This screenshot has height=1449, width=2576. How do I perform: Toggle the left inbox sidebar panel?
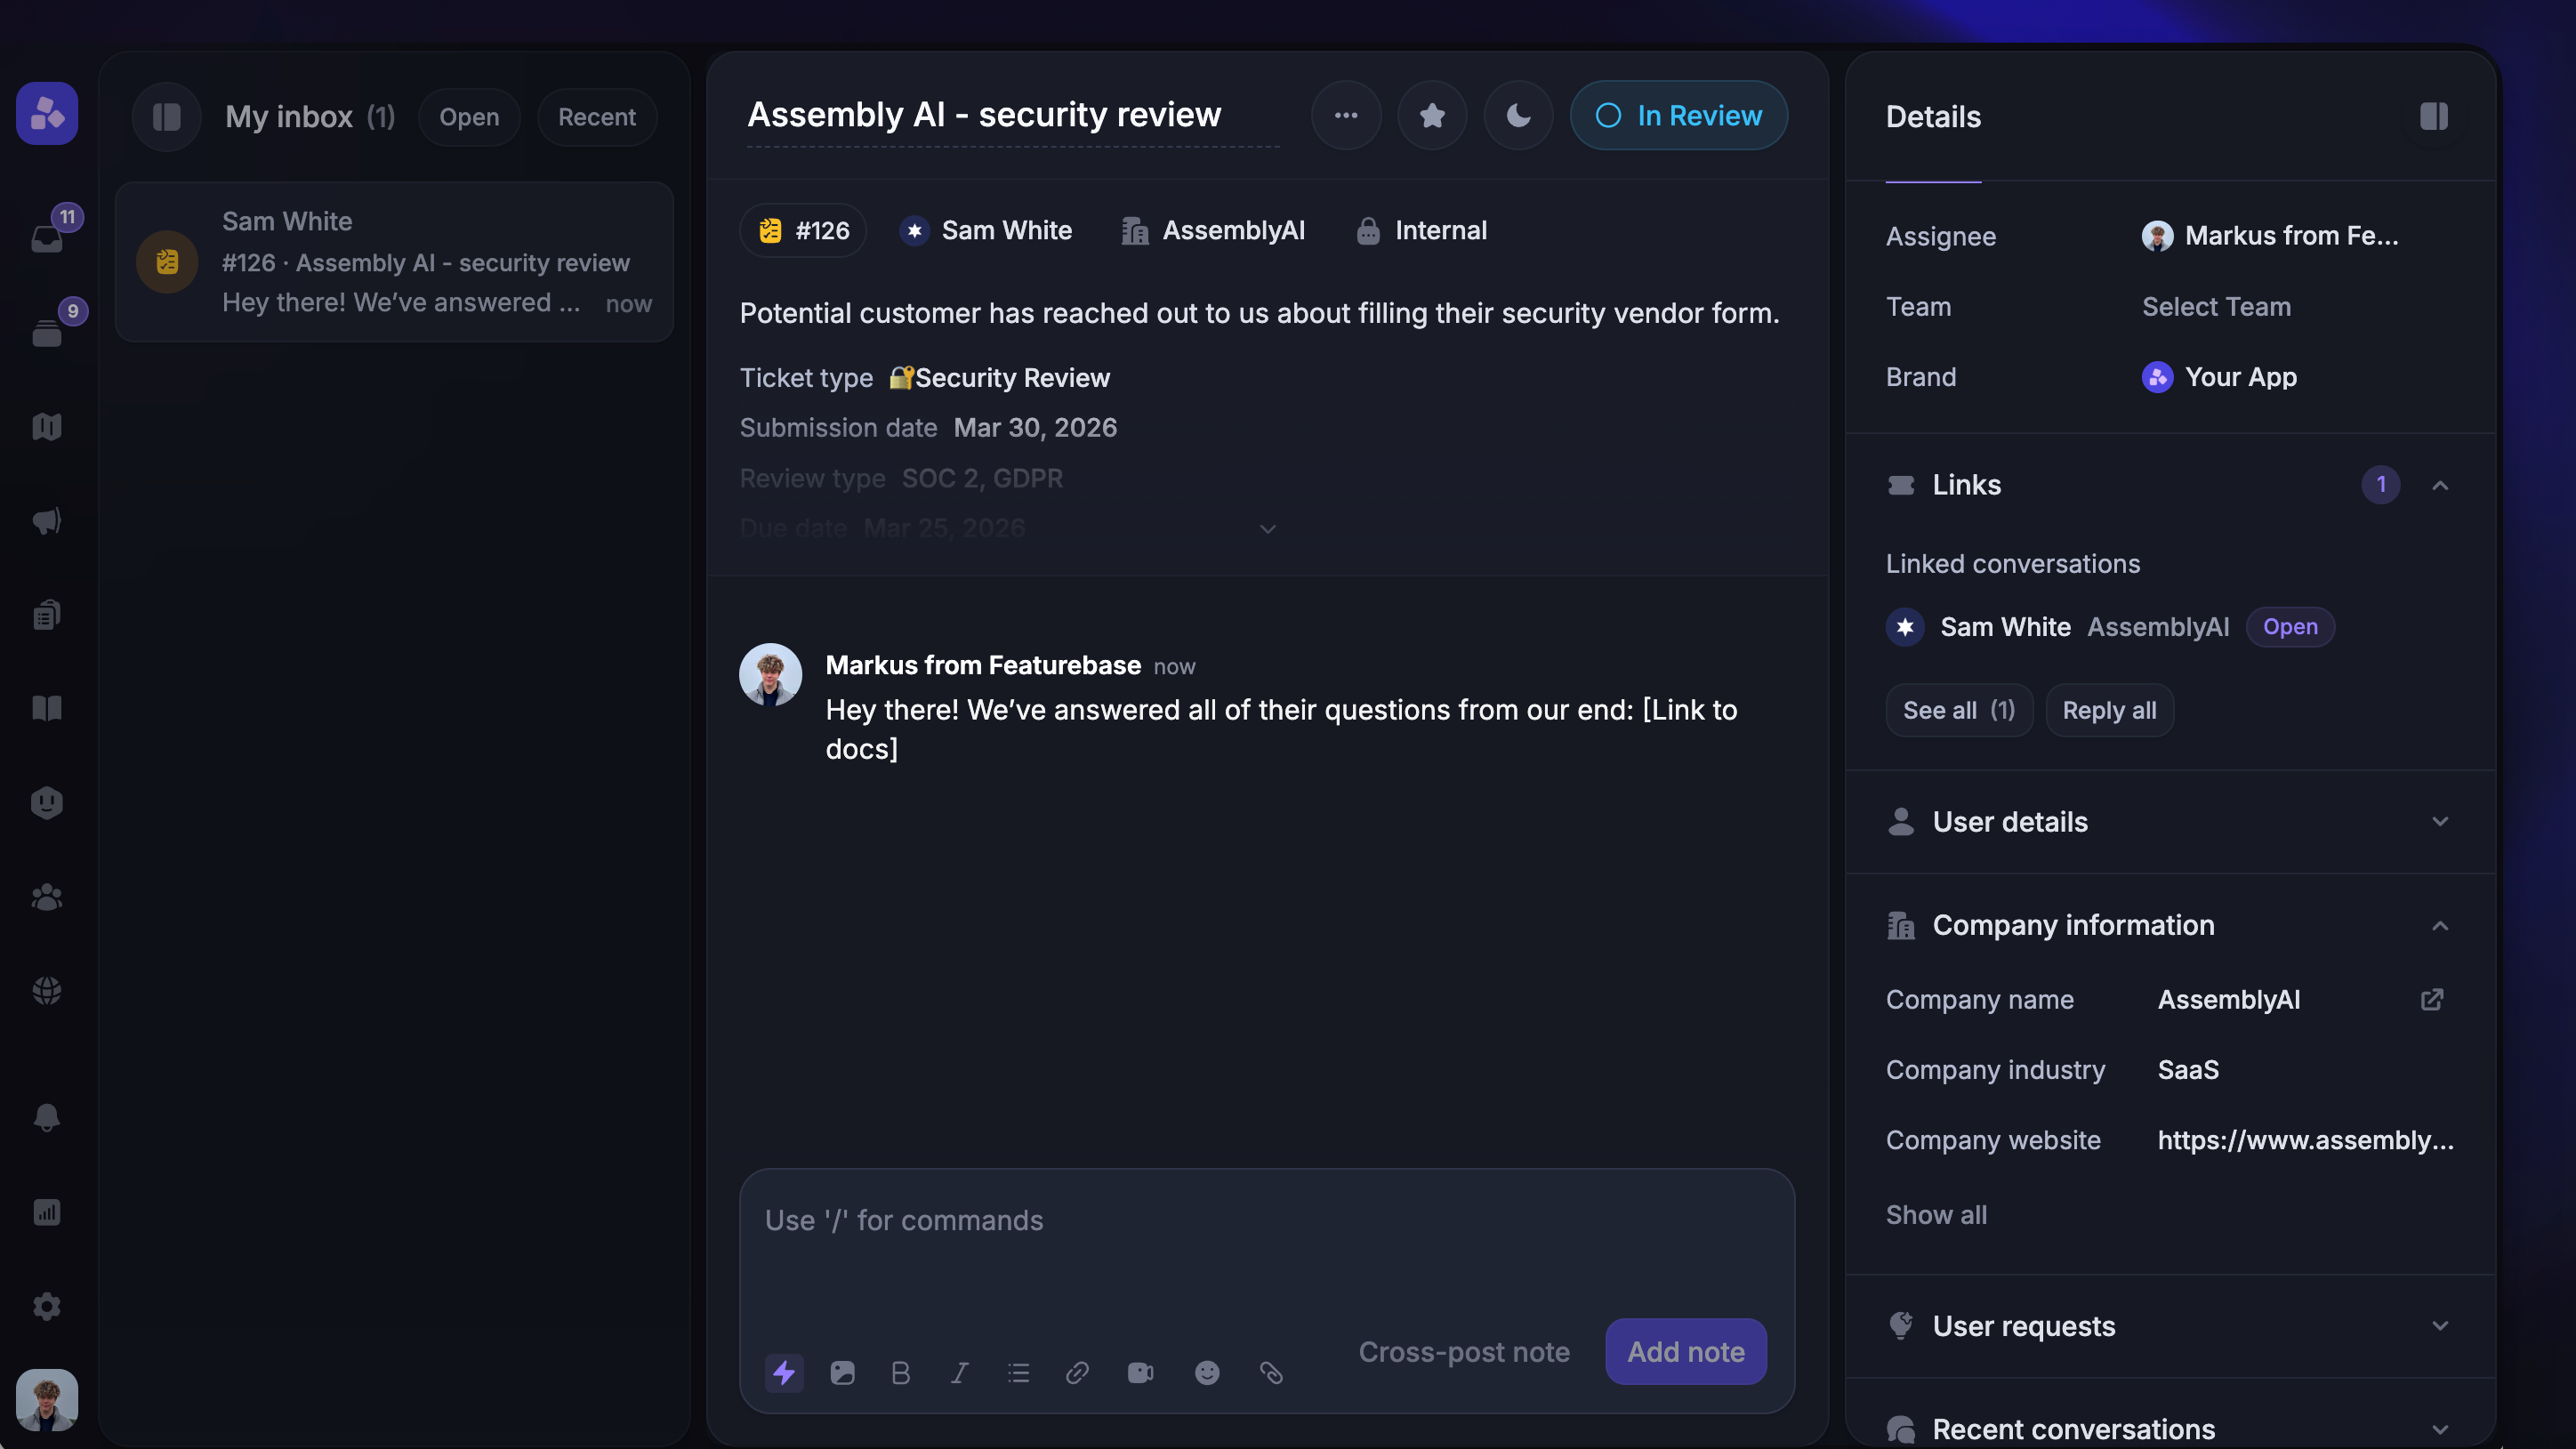pos(166,117)
